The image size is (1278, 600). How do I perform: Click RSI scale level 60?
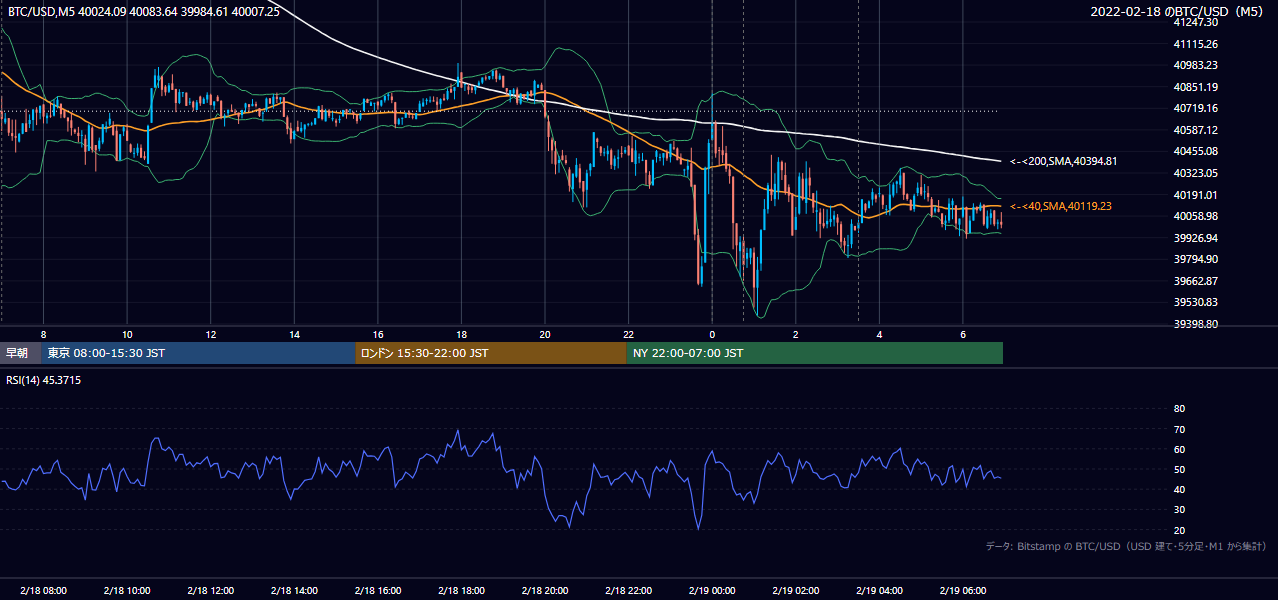click(x=1179, y=449)
